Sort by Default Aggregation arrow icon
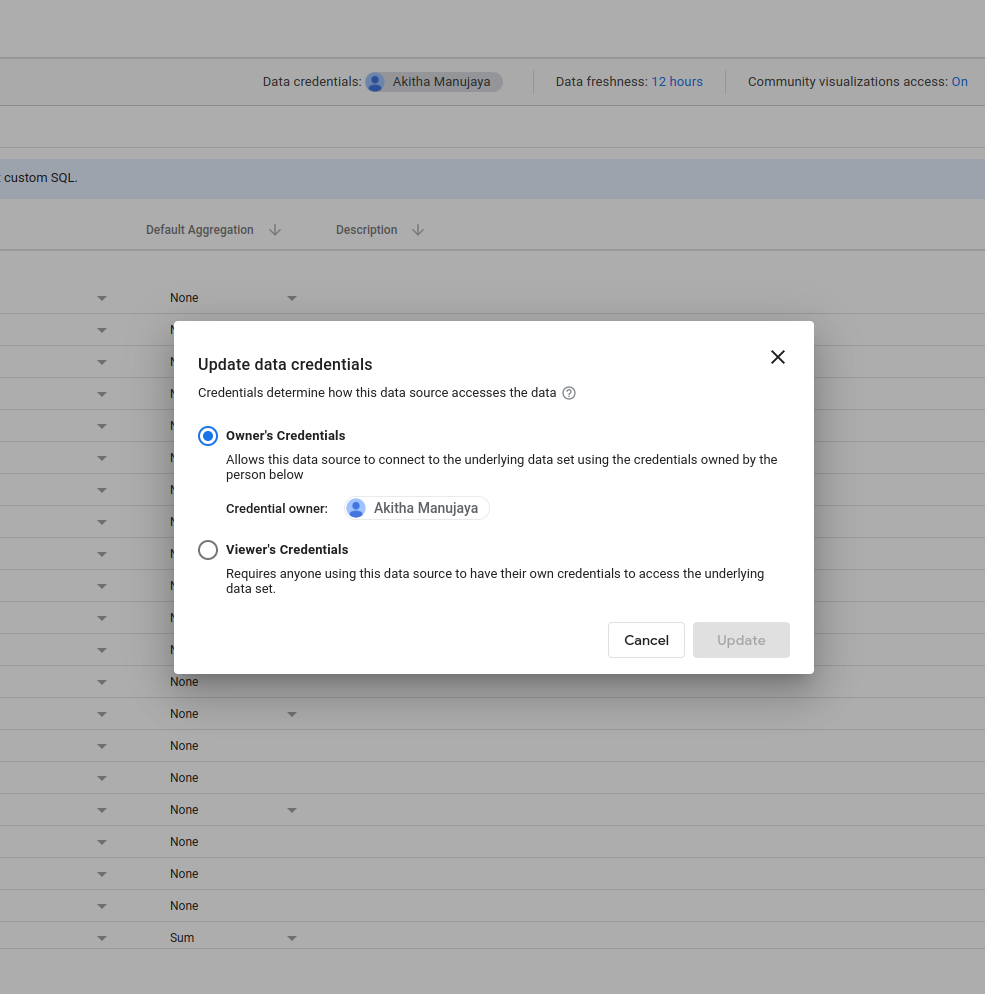The image size is (985, 994). click(275, 230)
